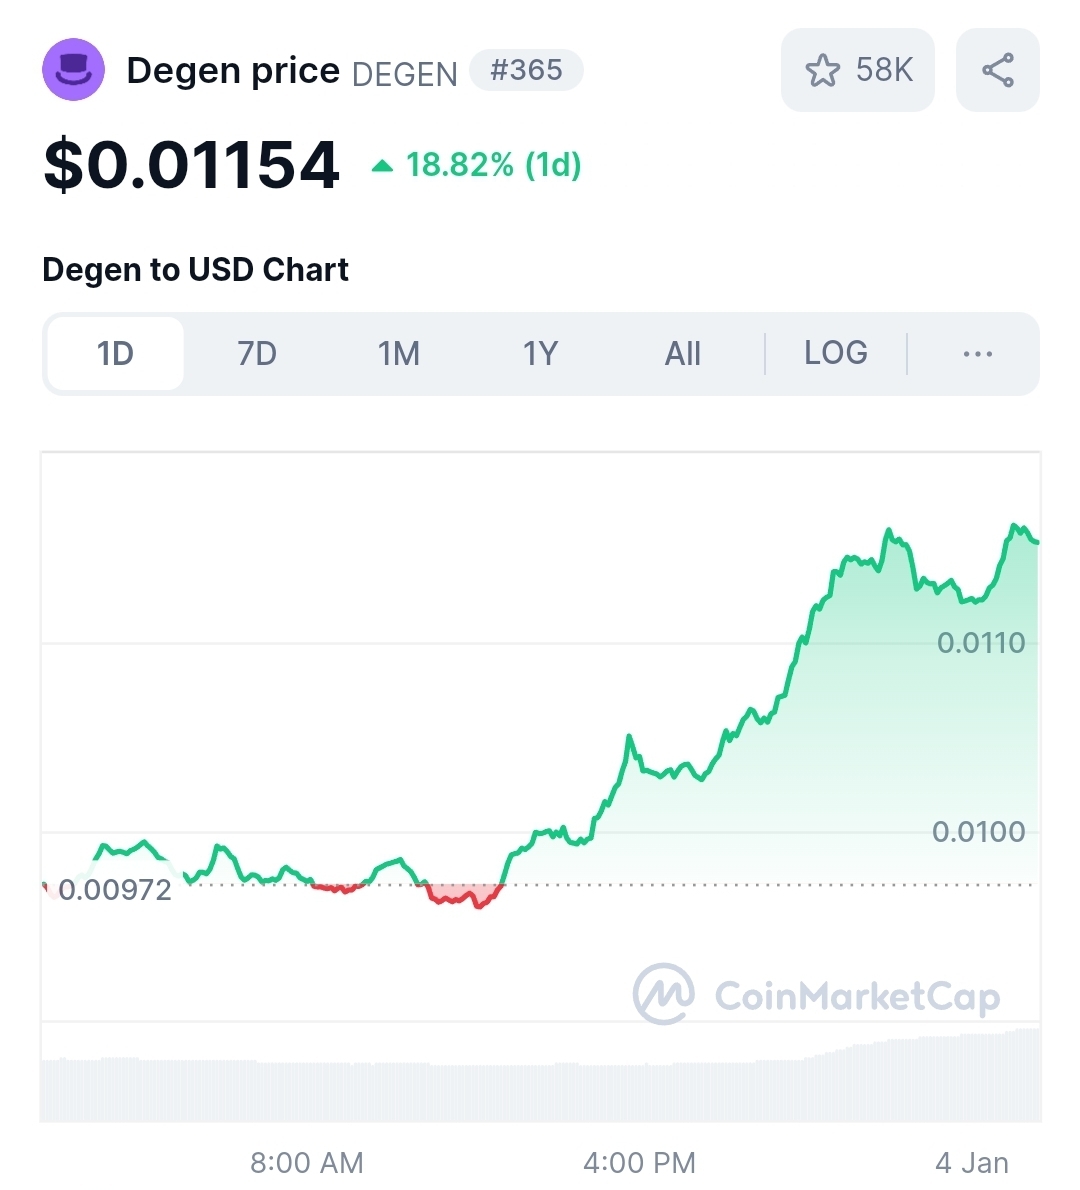This screenshot has height=1190, width=1080.
Task: Click the green up-arrow price change indicator
Action: (382, 165)
